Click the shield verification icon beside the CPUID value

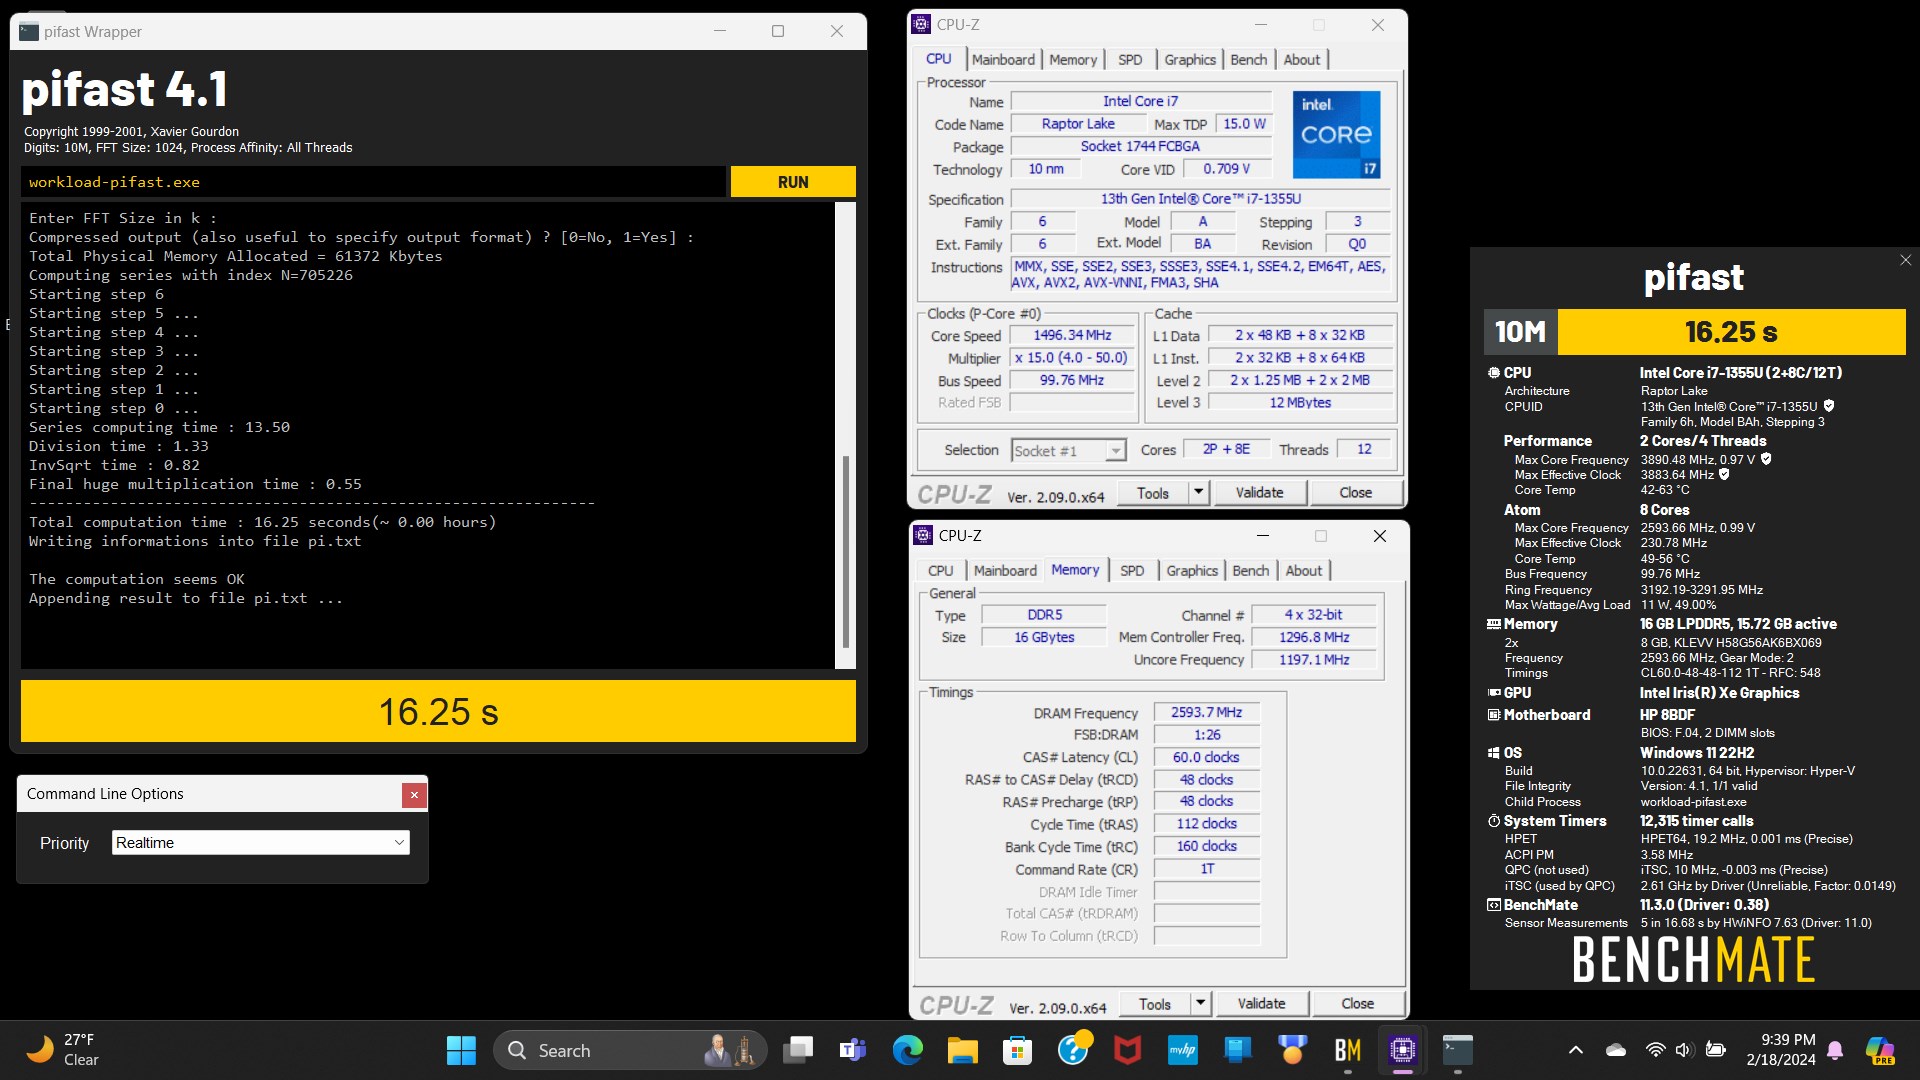pyautogui.click(x=1829, y=406)
